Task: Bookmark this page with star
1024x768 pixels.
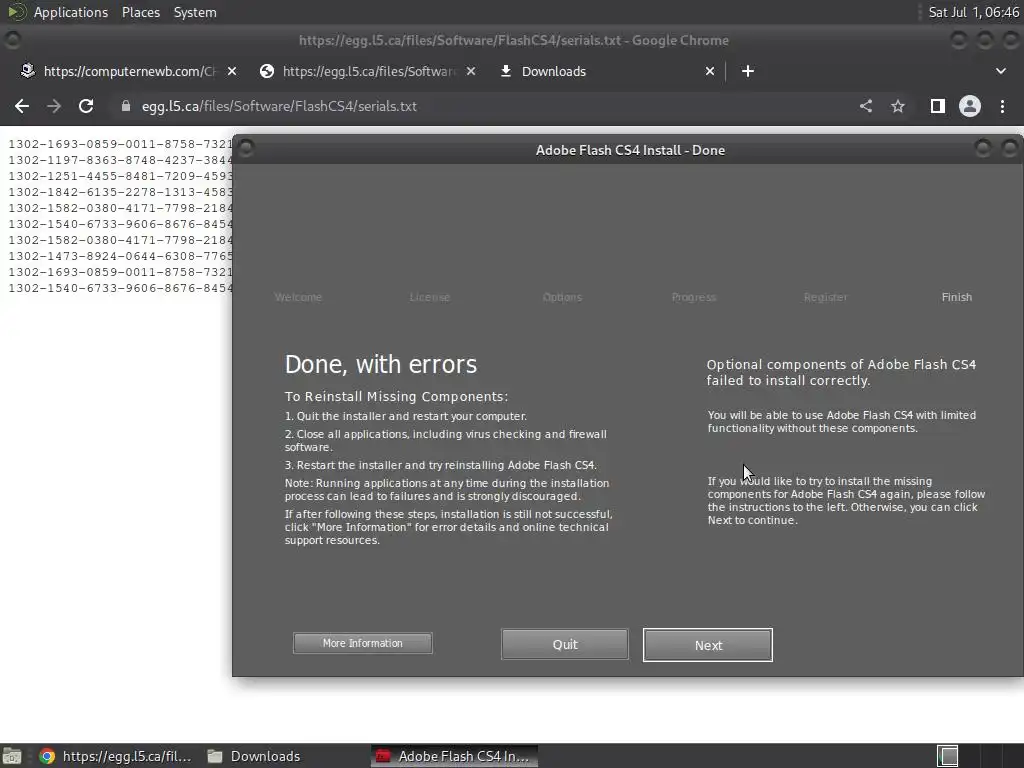Action: pyautogui.click(x=898, y=106)
